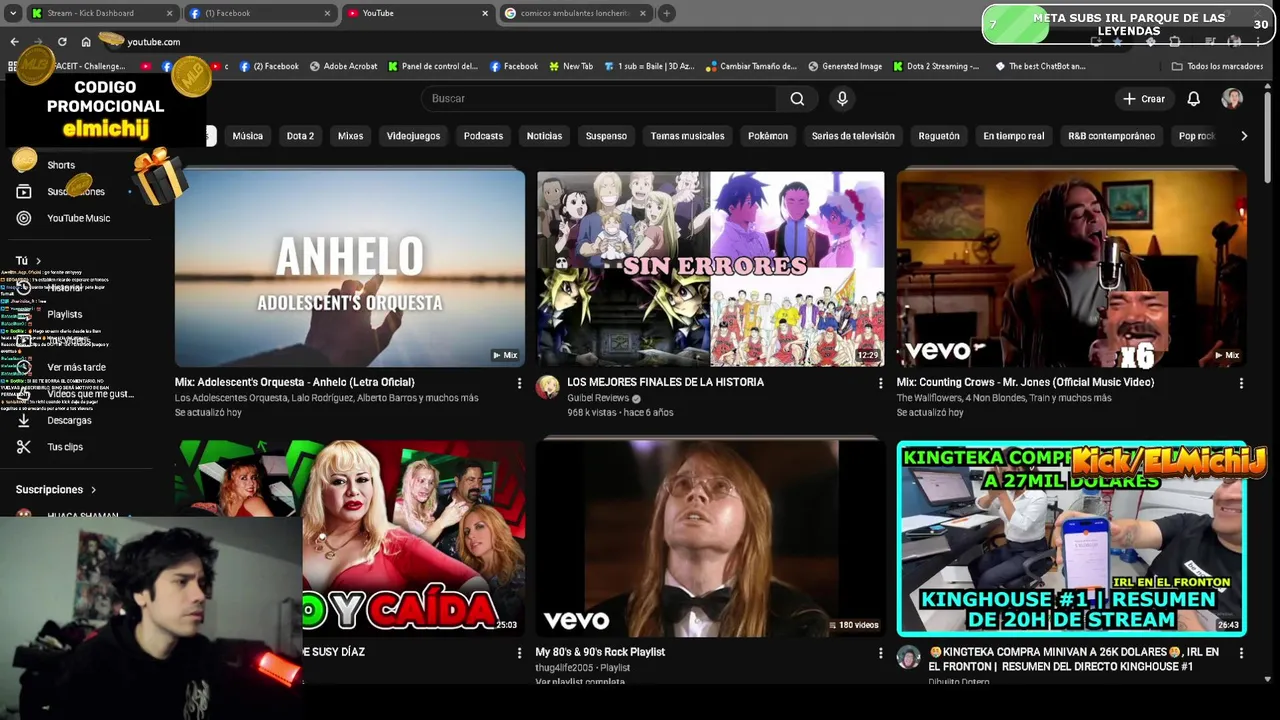This screenshot has height=720, width=1280.
Task: Open the YouTube account avatar menu
Action: pos(1232,98)
